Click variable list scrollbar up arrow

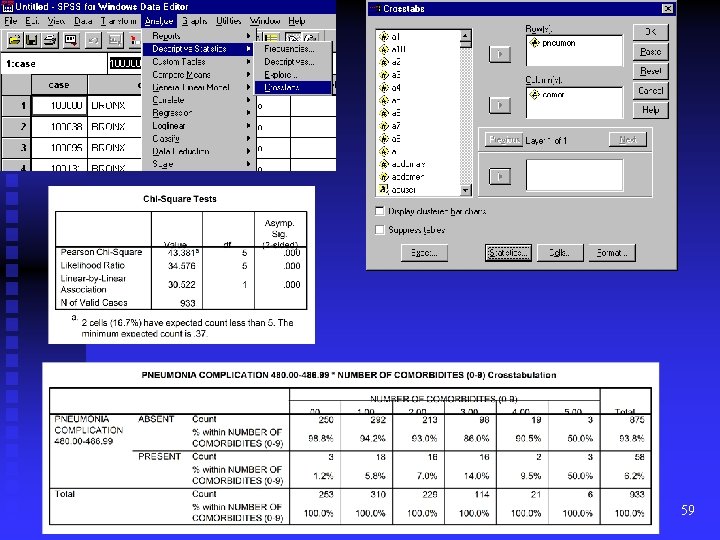point(466,35)
